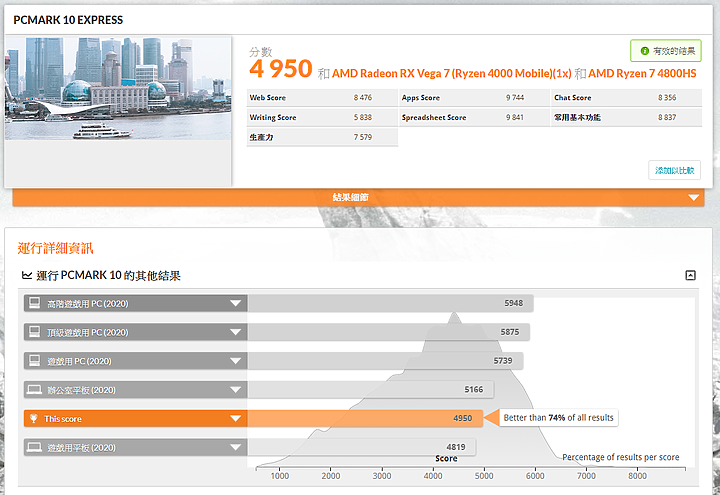Click the 5948 score bar
This screenshot has width=720, height=495.
(x=390, y=304)
